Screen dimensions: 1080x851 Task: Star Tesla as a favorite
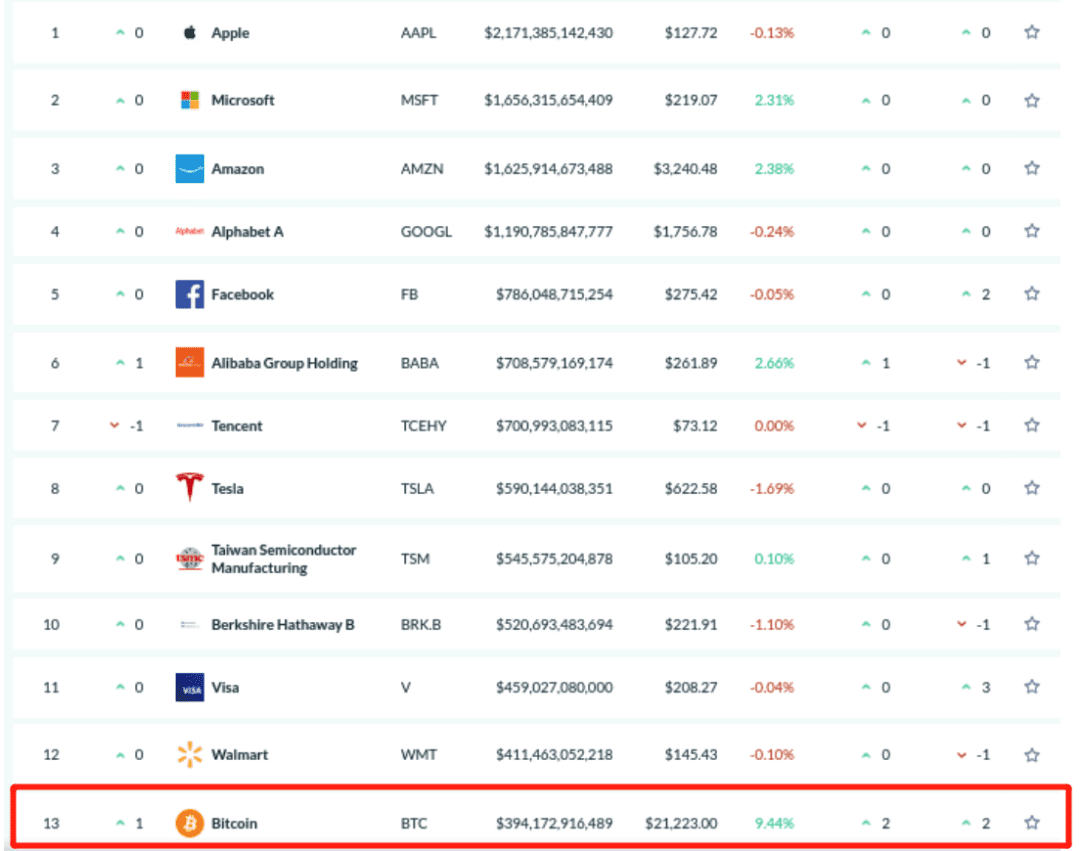coord(1032,487)
